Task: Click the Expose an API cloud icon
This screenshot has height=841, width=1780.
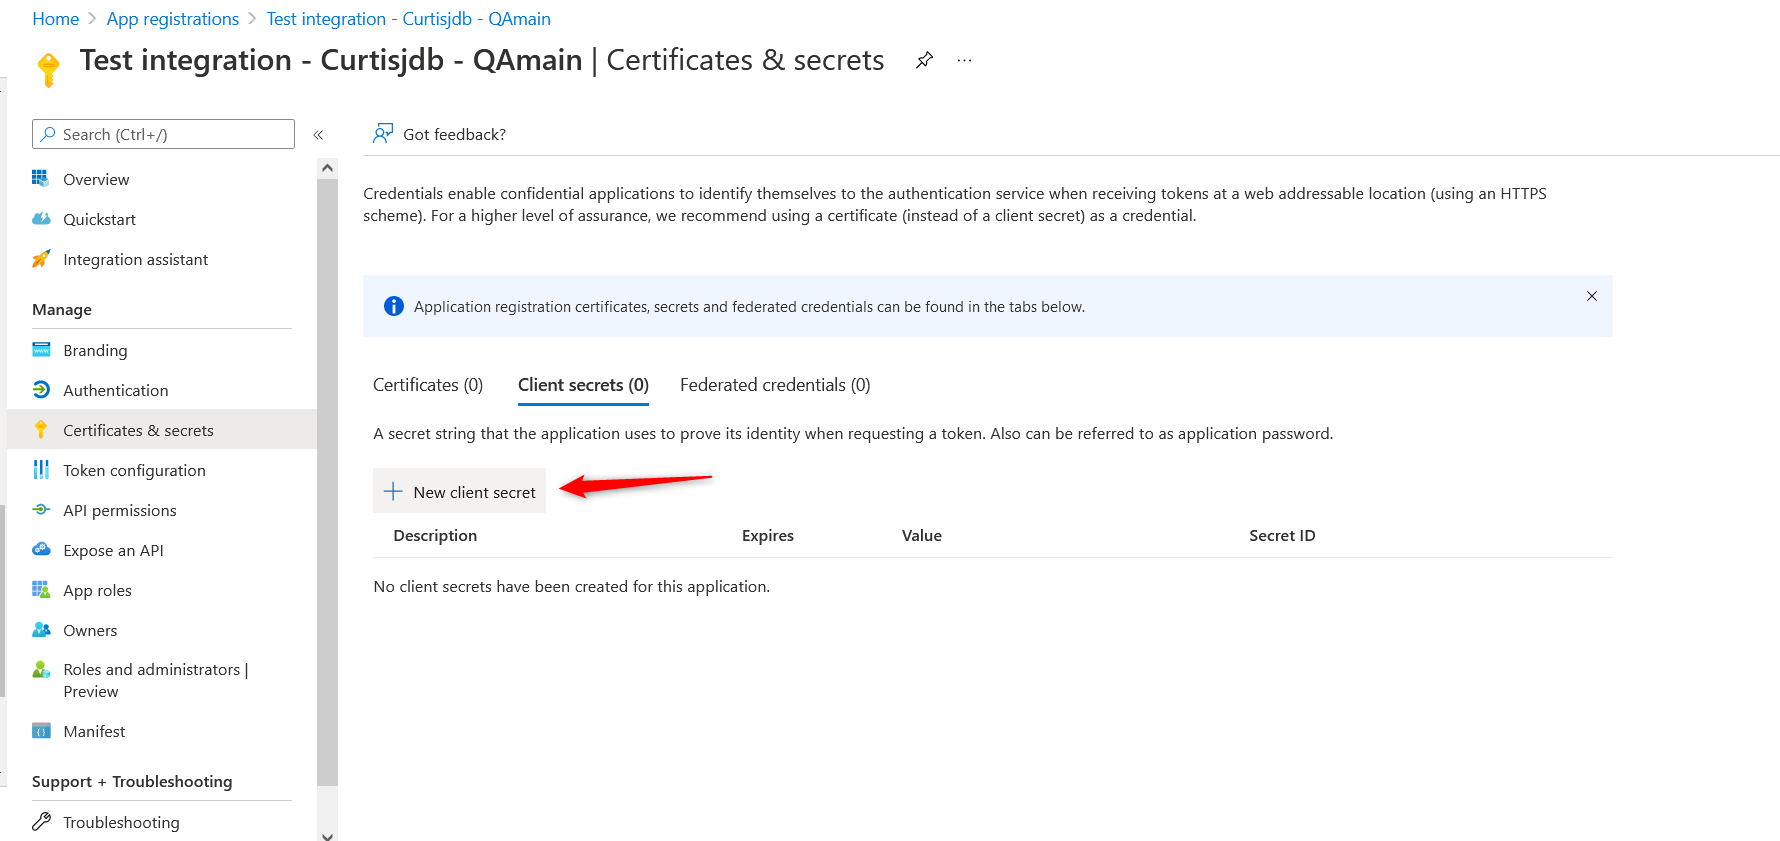Action: 41,550
